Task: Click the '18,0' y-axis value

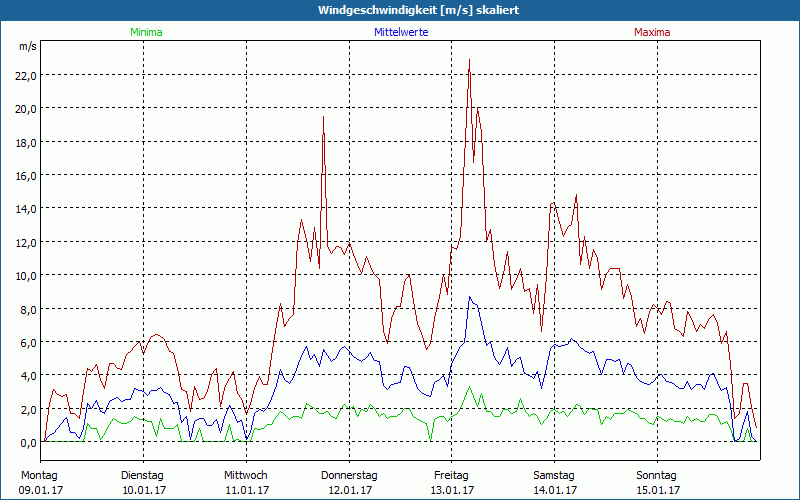Action: [x=26, y=143]
